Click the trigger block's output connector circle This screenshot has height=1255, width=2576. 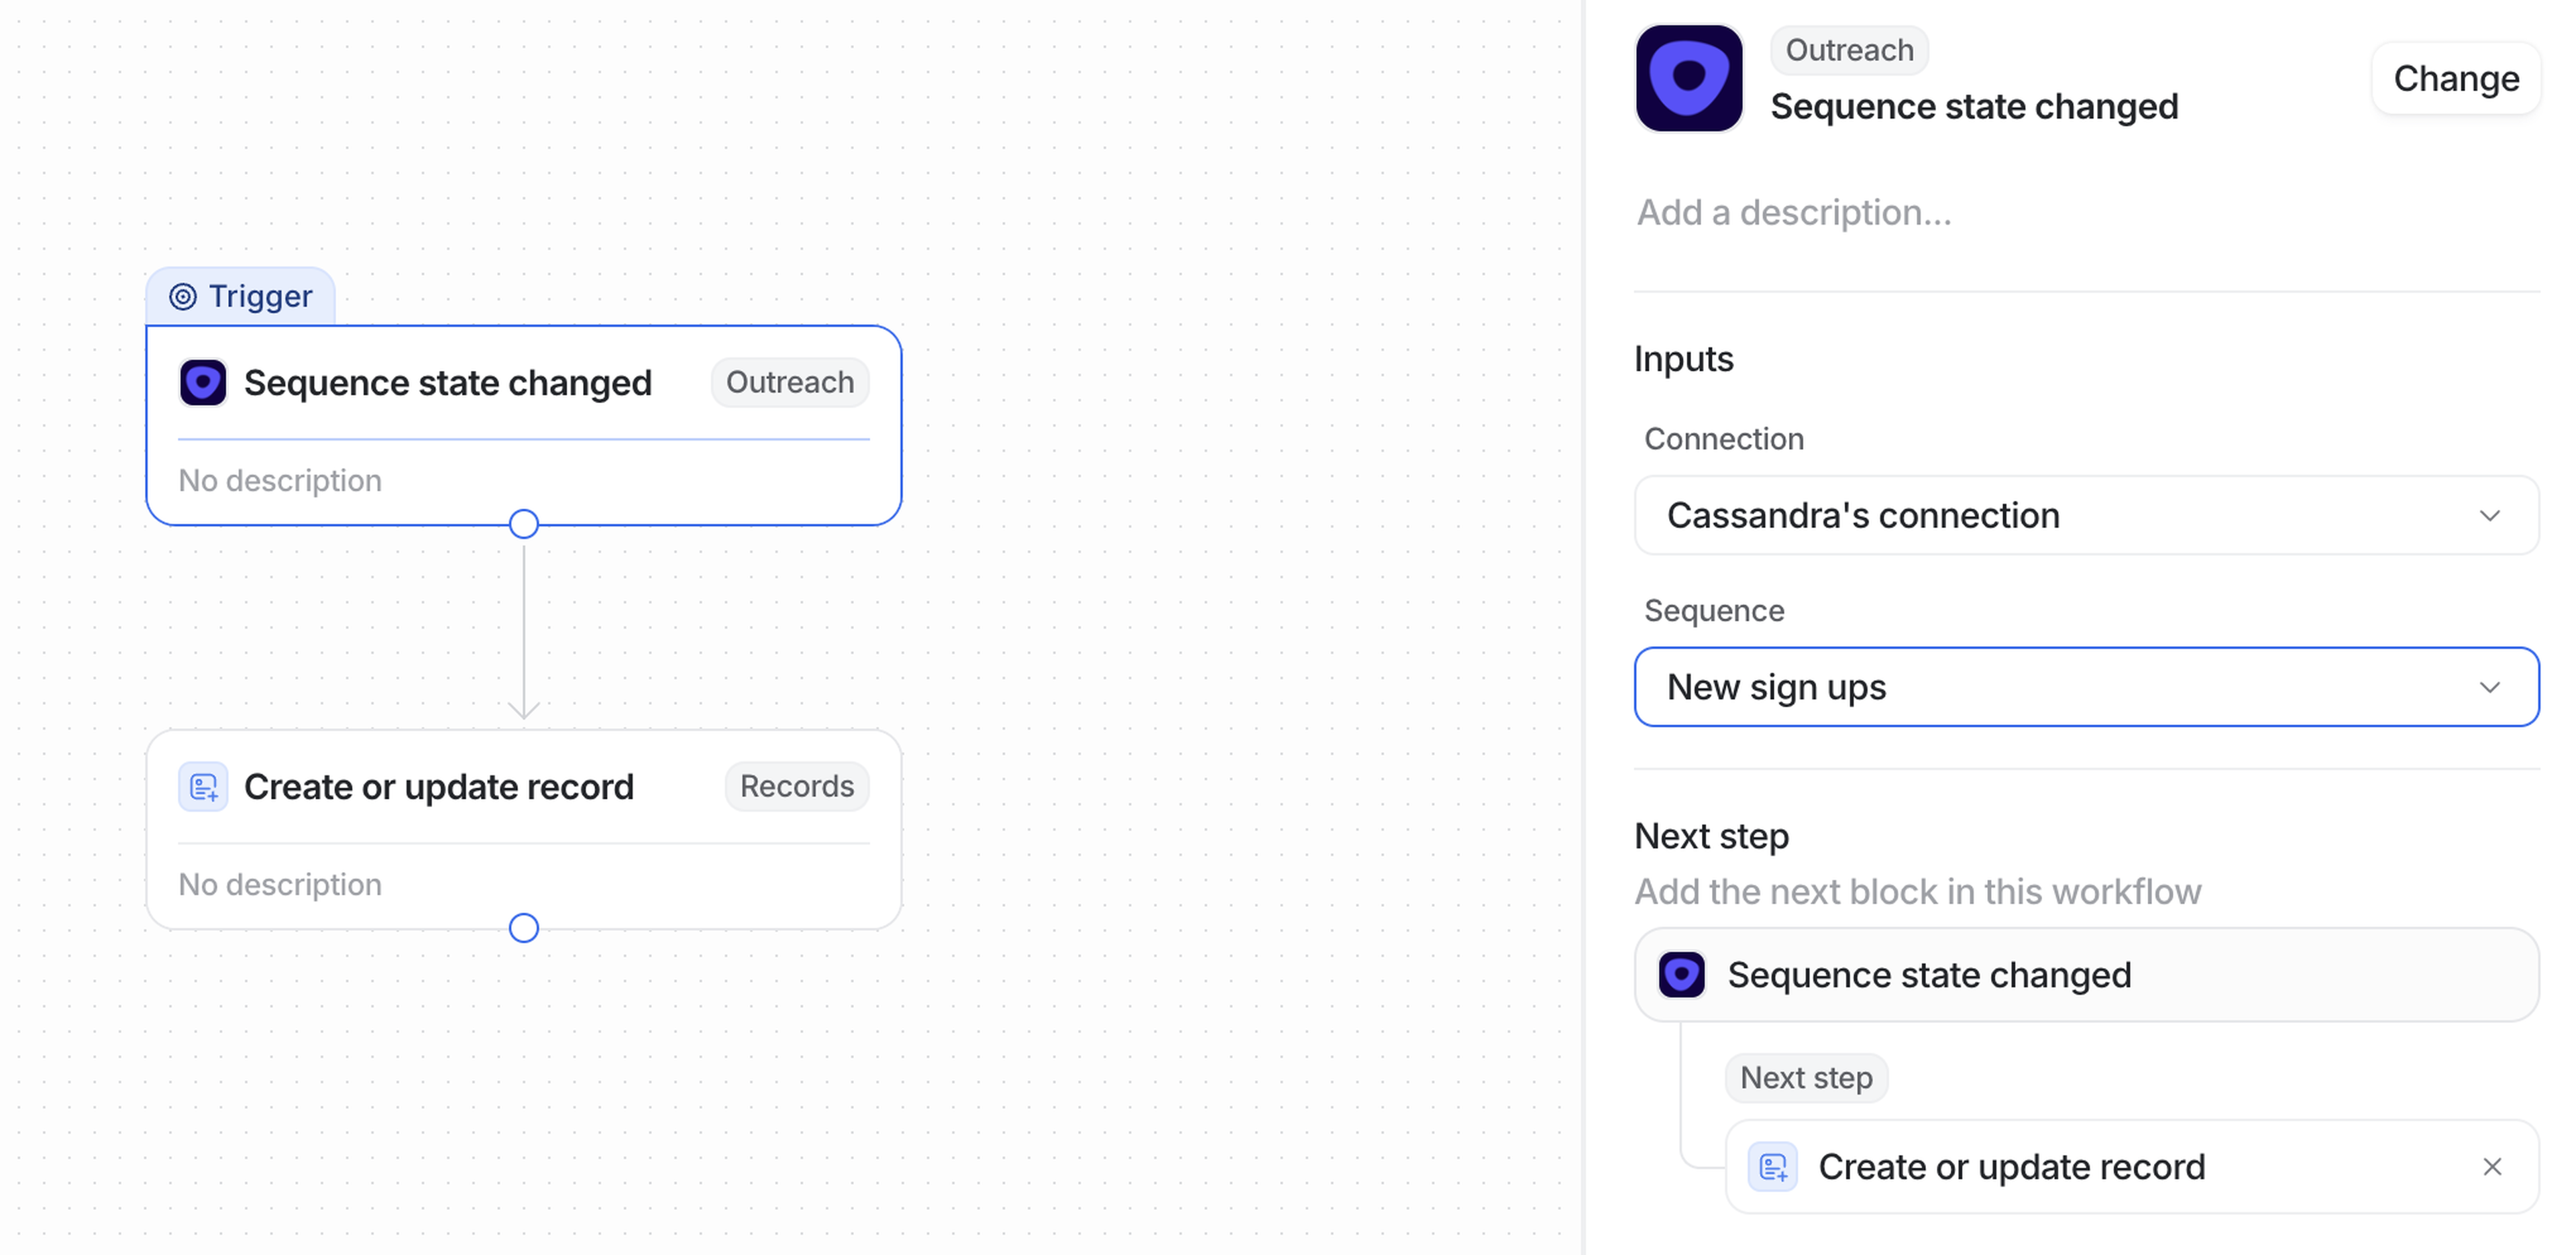(523, 524)
